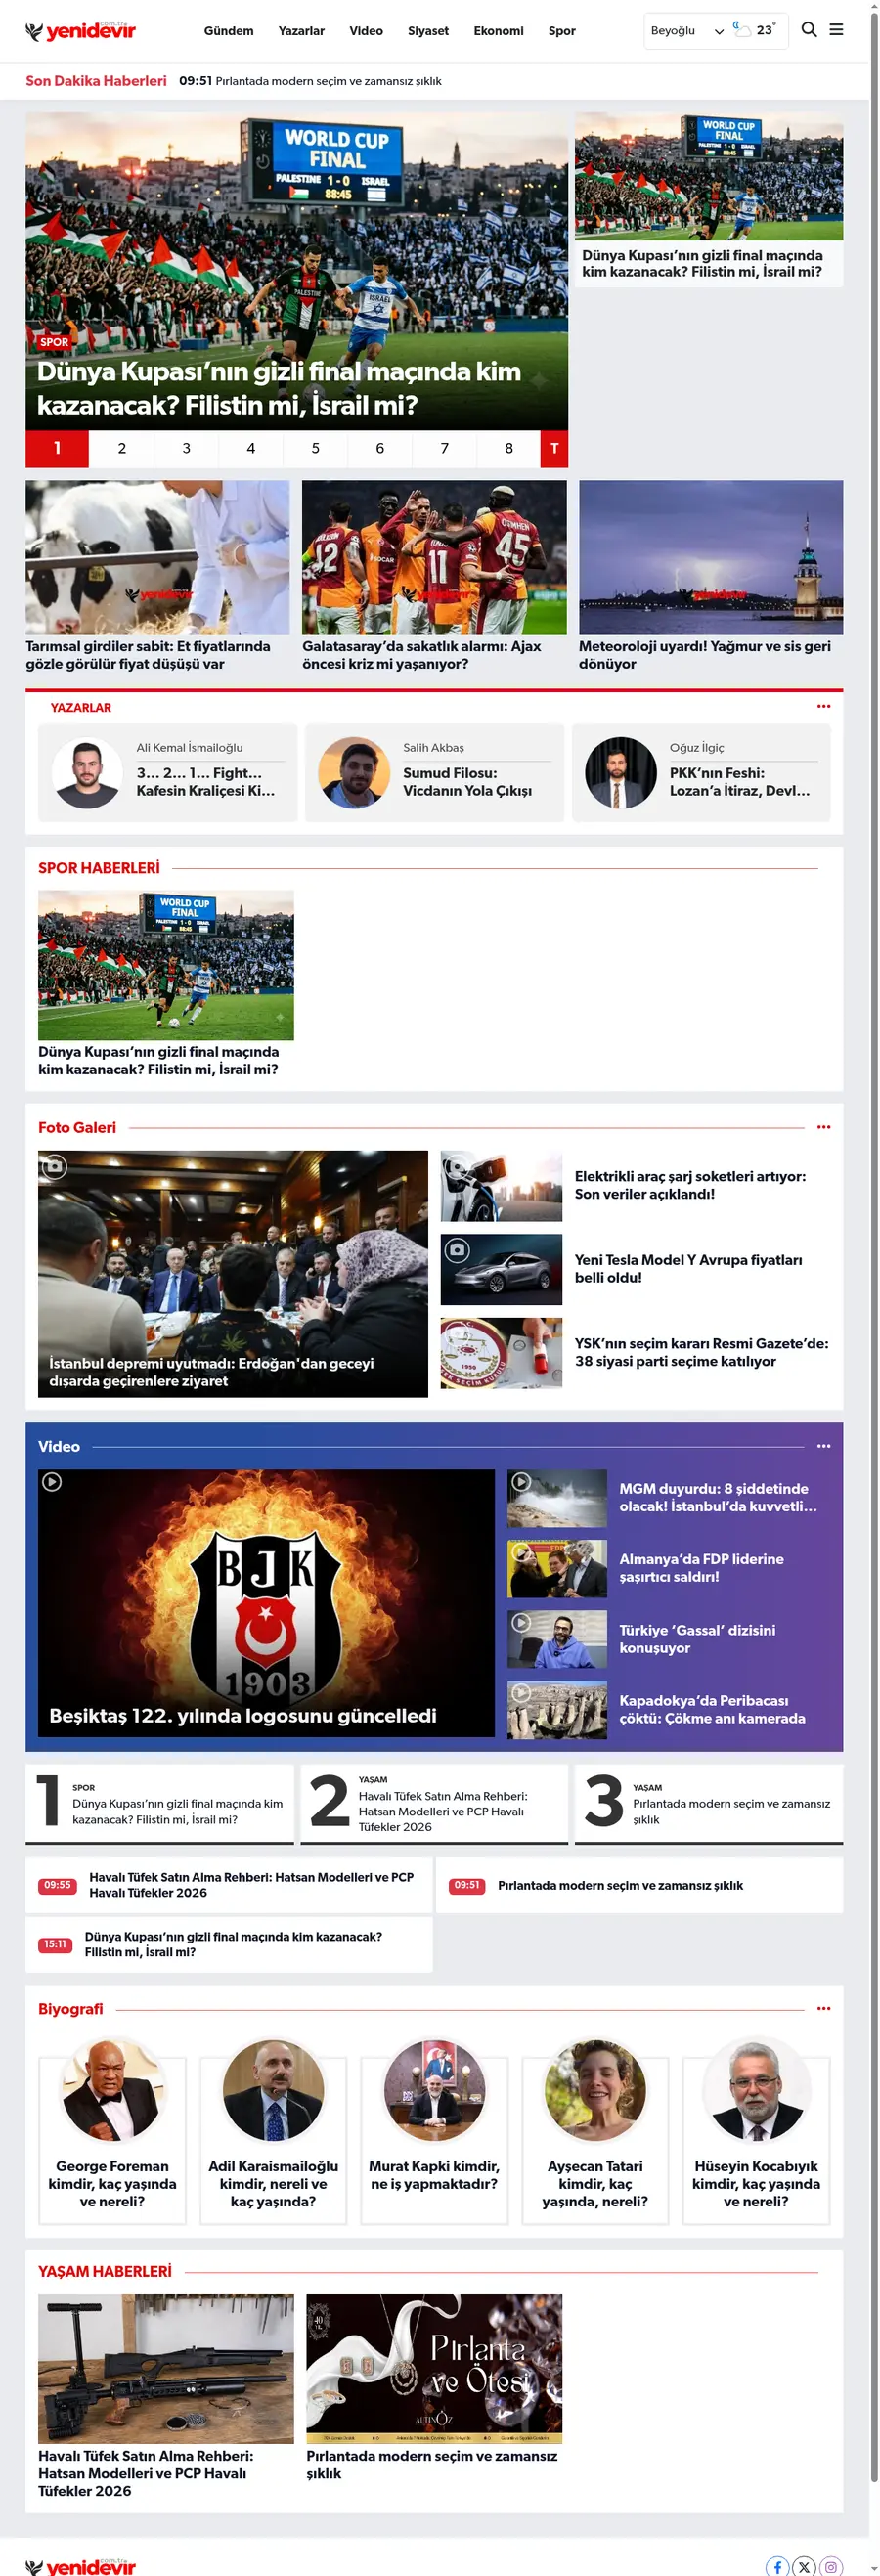Select slide 6 in headline slider
This screenshot has height=2576, width=880.
click(380, 448)
